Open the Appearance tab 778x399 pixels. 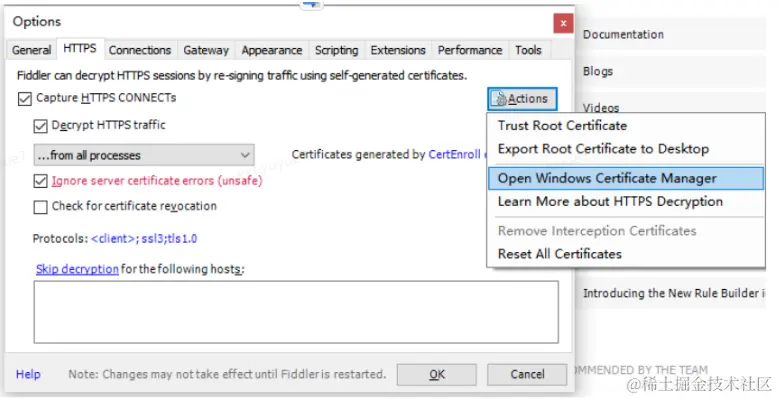pos(272,50)
